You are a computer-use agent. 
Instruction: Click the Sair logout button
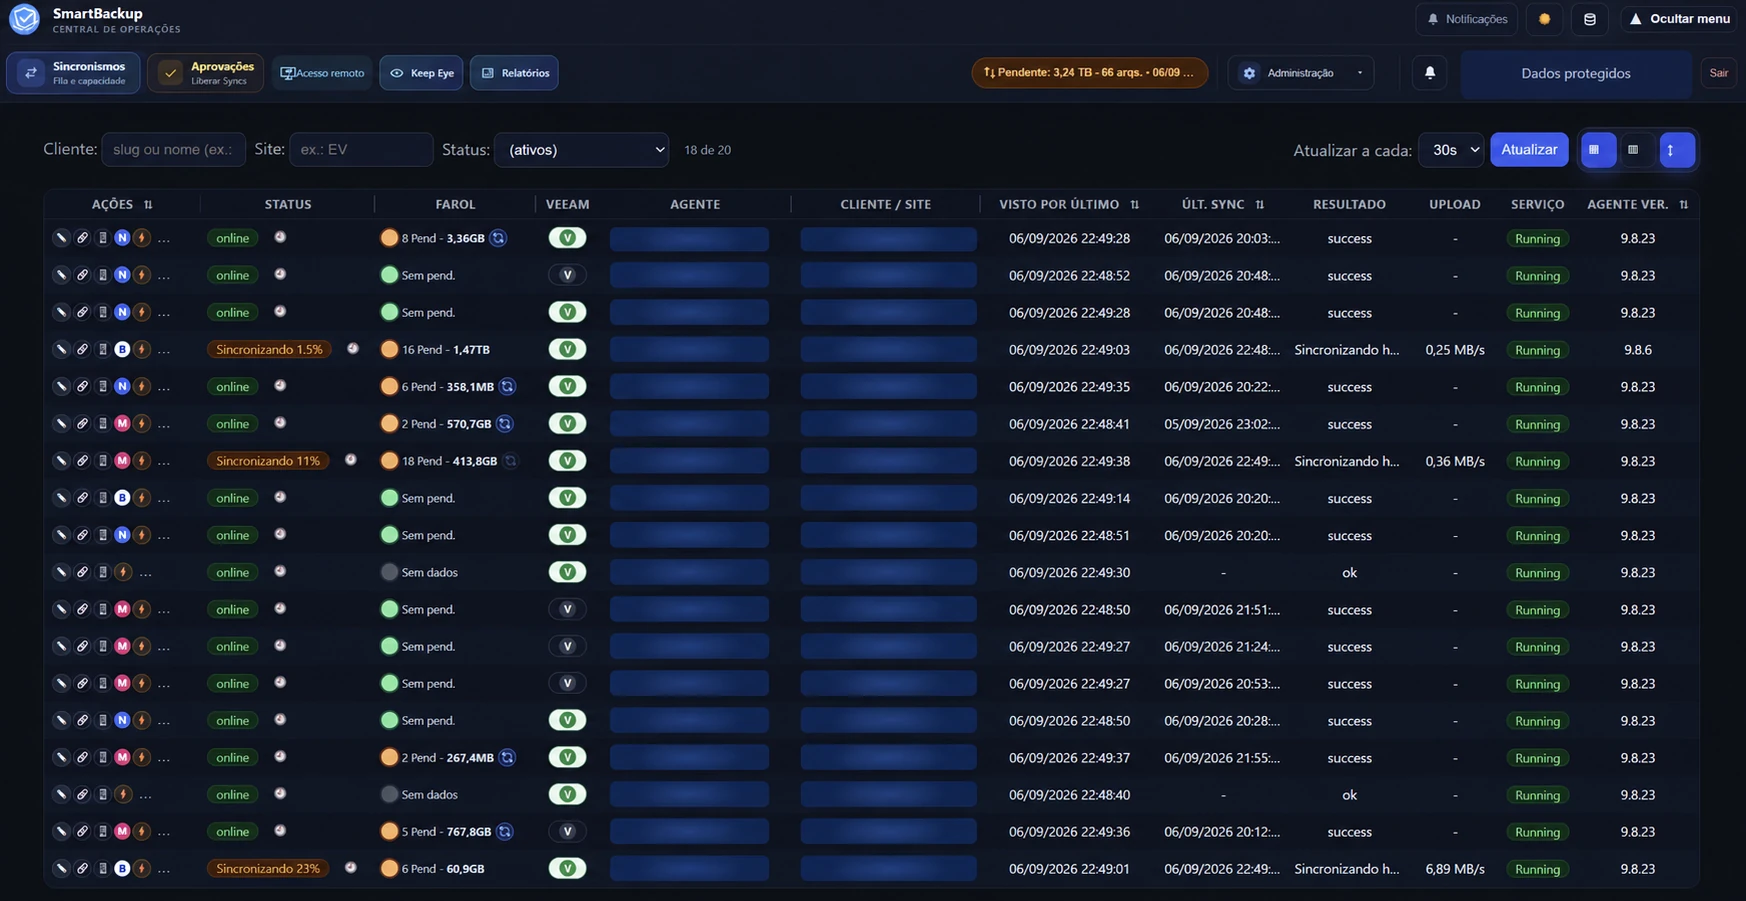click(x=1718, y=73)
